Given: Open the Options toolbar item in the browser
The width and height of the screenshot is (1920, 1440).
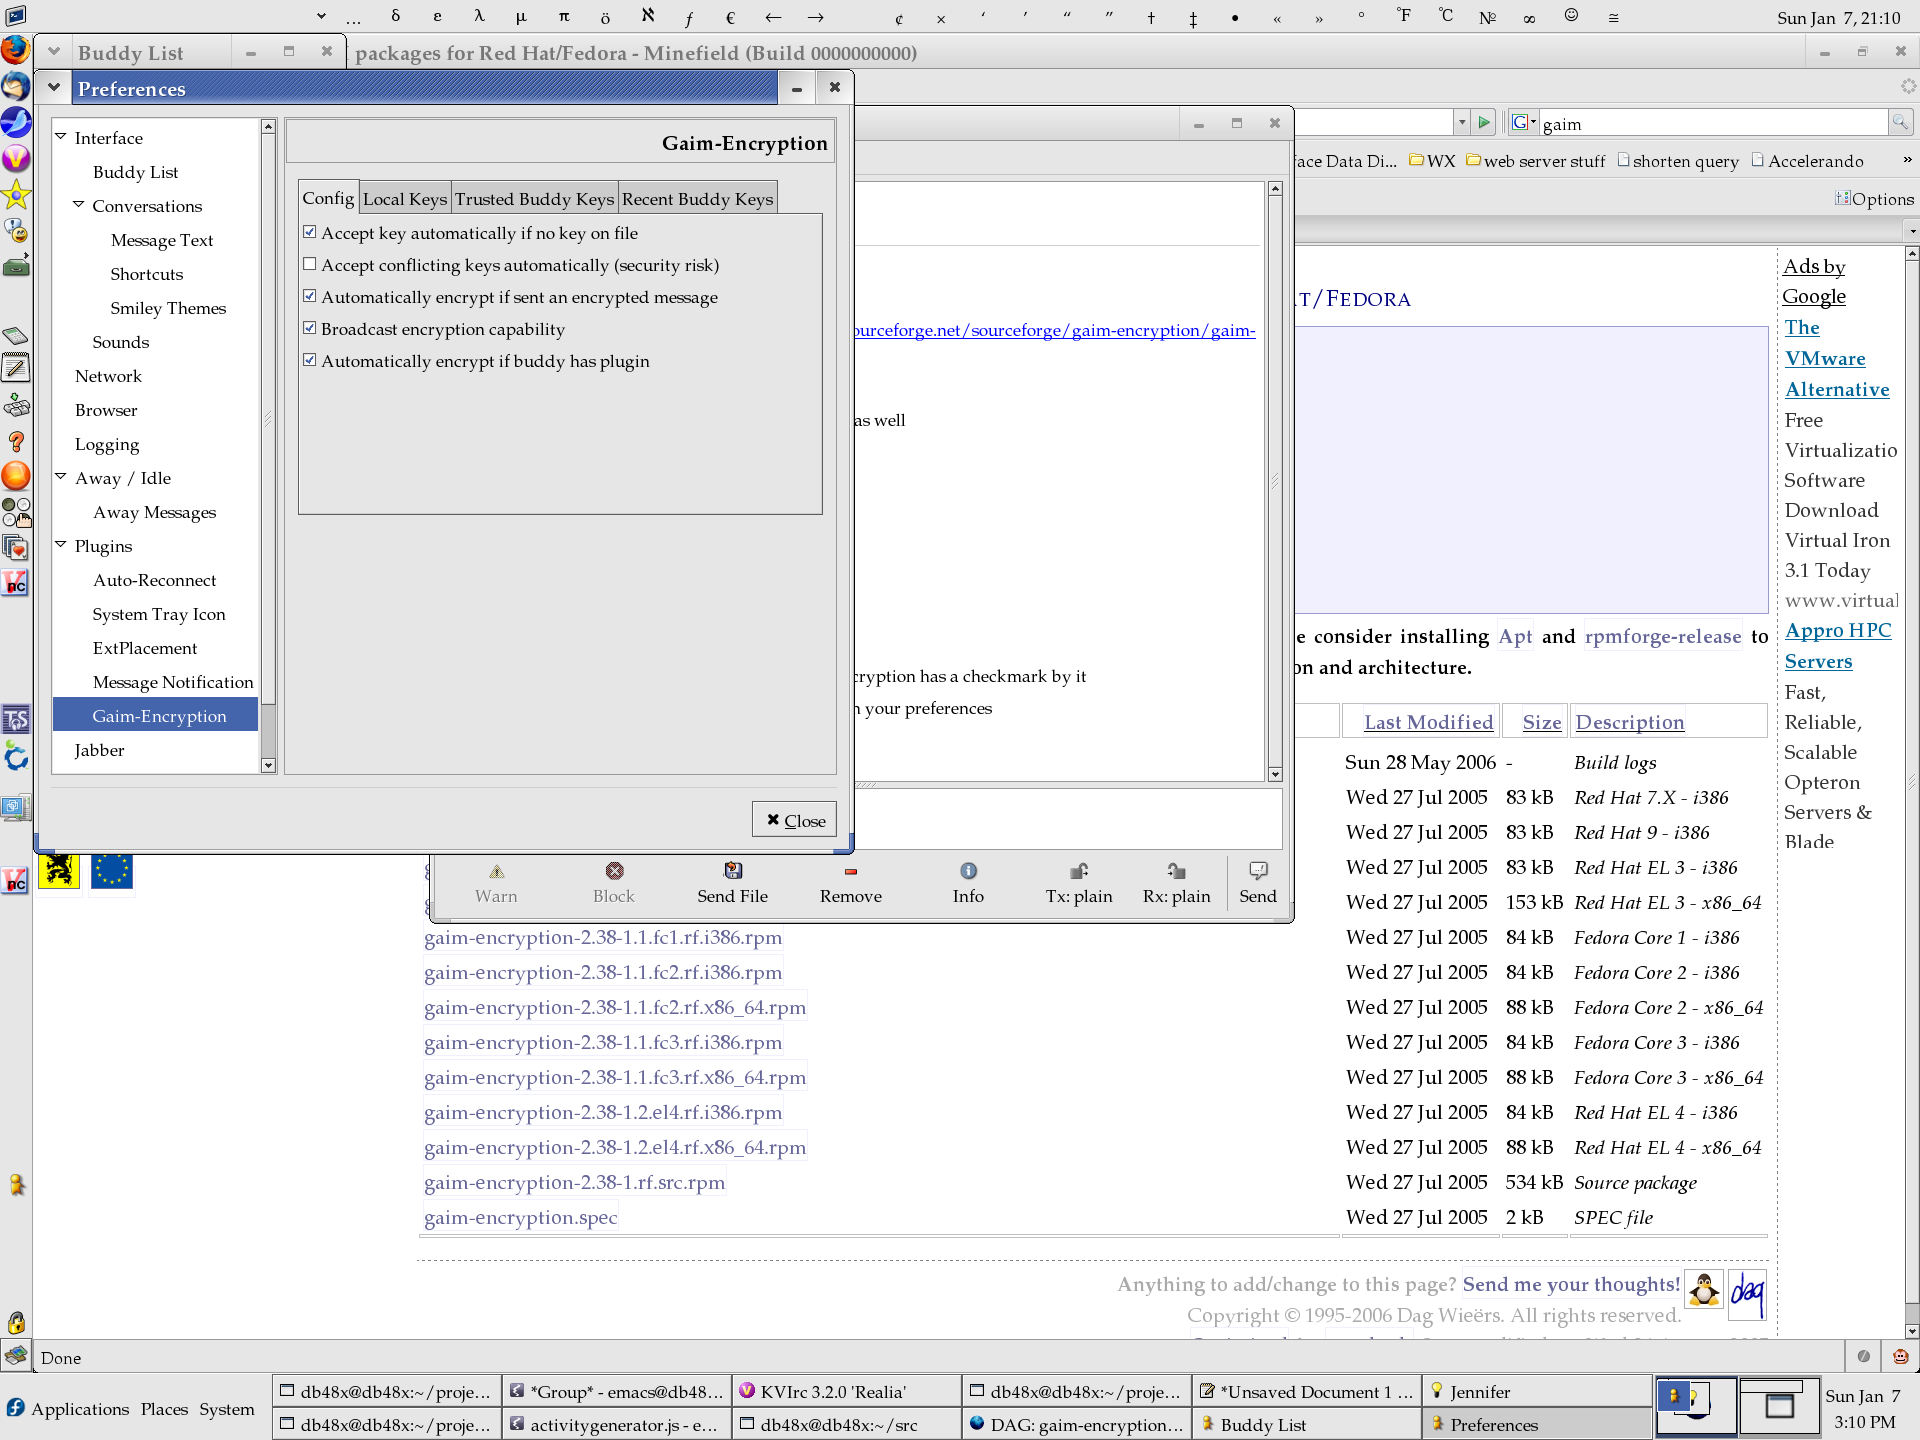Looking at the screenshot, I should click(1874, 199).
